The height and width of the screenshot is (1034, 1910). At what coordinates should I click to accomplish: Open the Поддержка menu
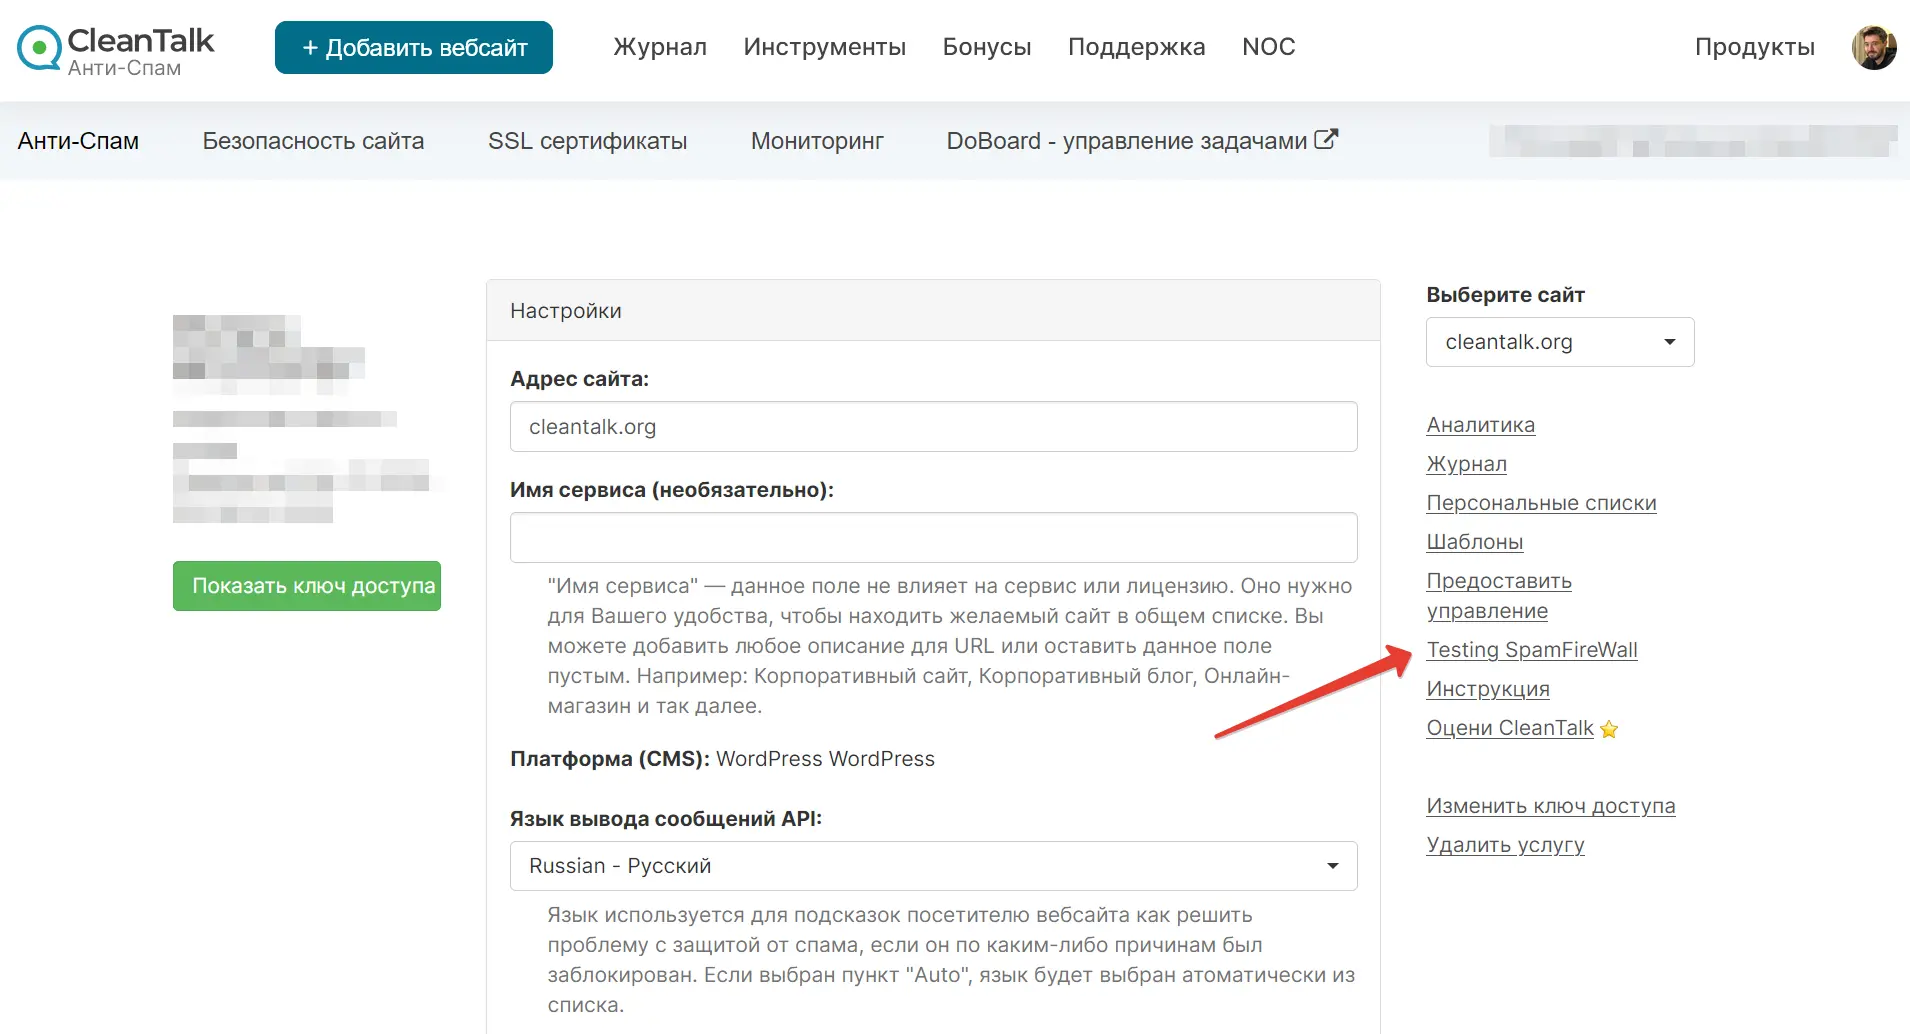(x=1137, y=47)
